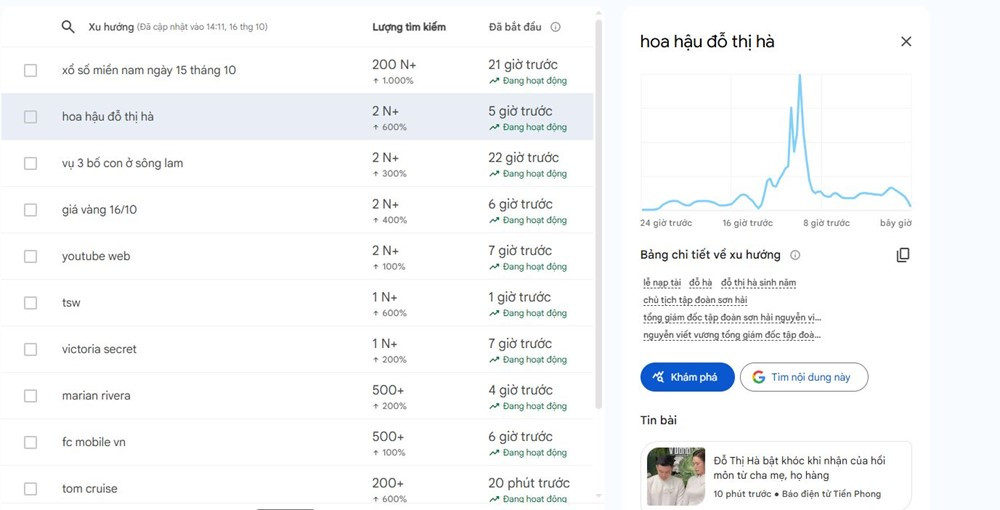Close the hoa hậu đỗ thị hà panel
Screen dimensions: 1000x510
[906, 41]
